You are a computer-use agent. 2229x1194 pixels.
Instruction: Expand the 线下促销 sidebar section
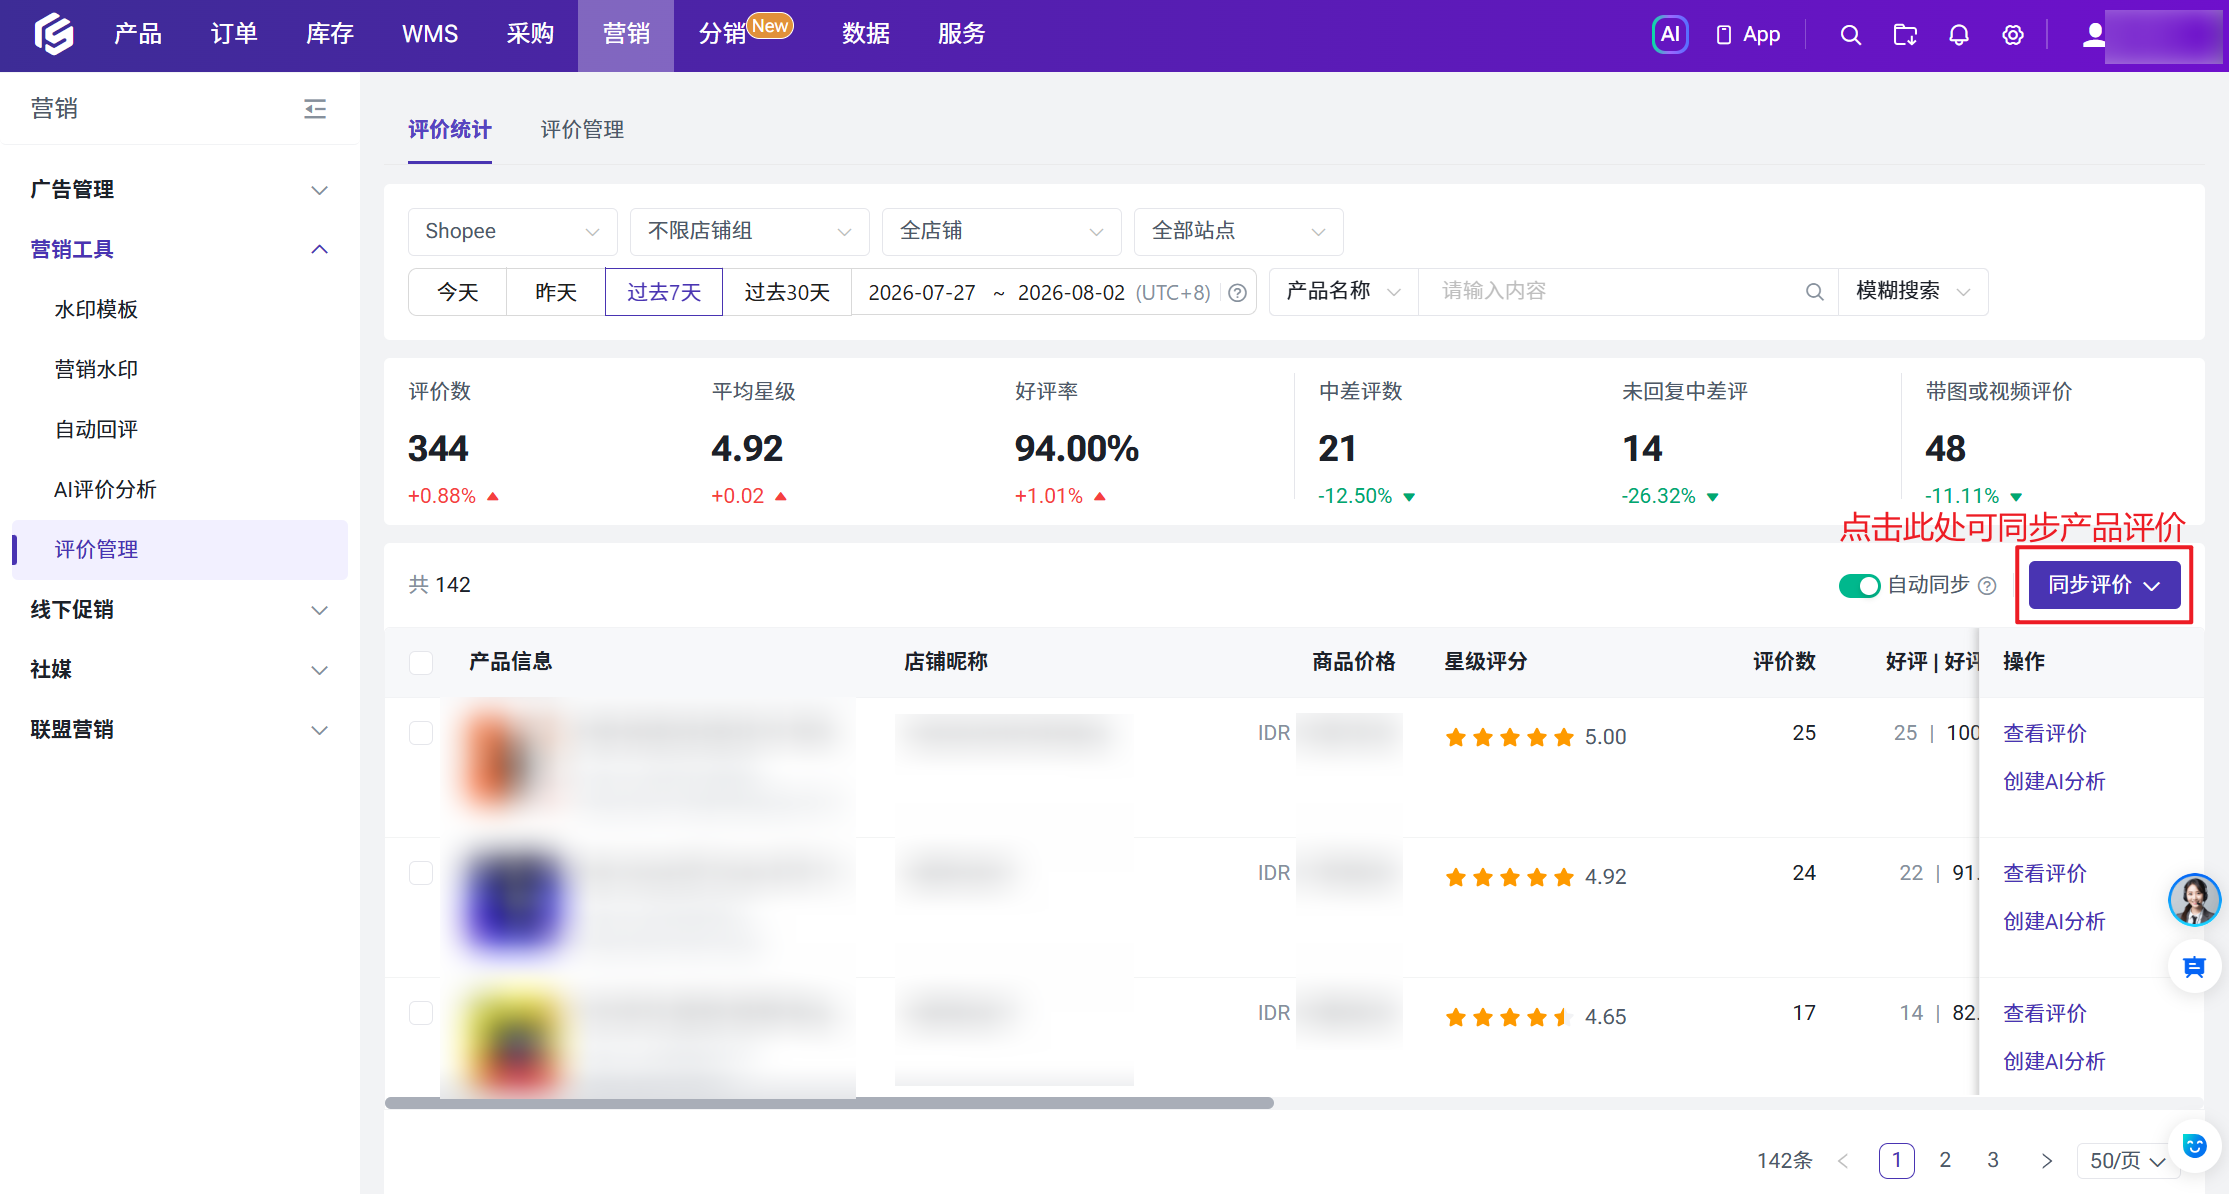[x=180, y=610]
